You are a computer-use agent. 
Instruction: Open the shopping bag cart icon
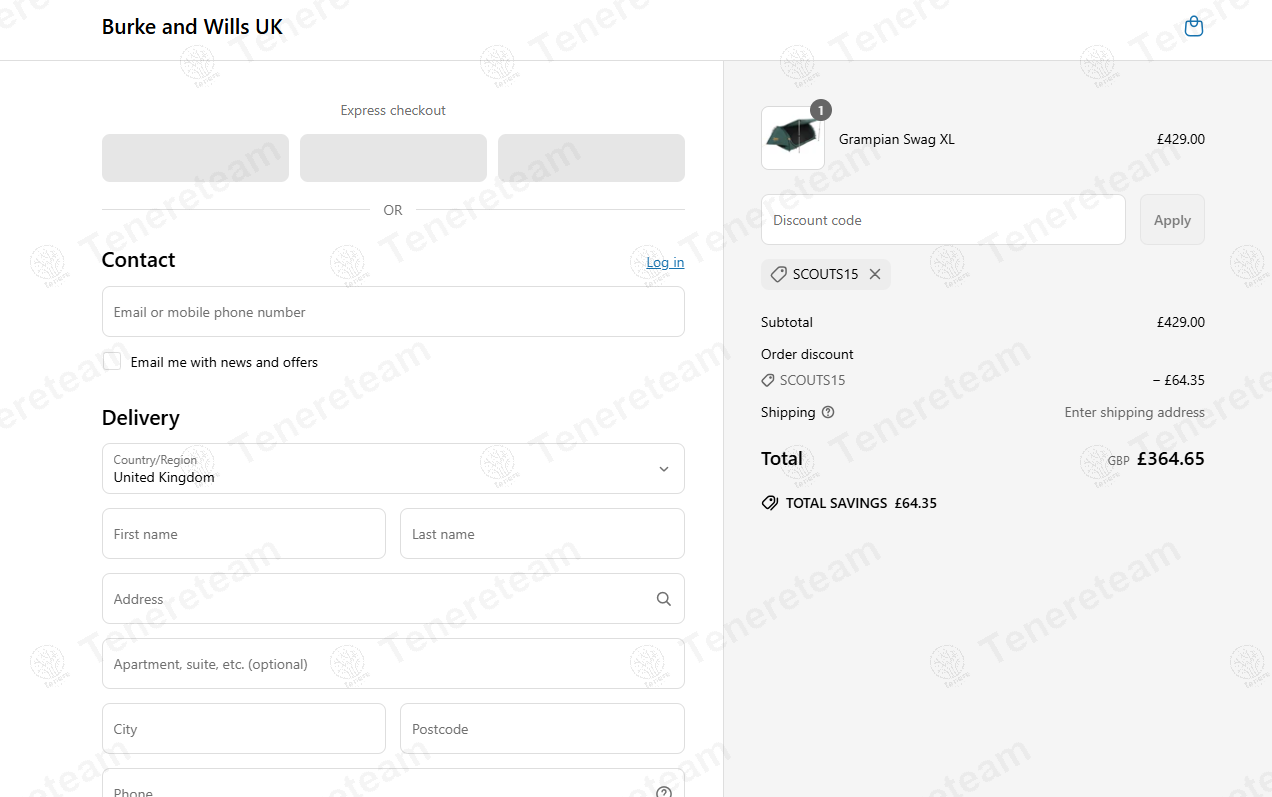coord(1193,26)
